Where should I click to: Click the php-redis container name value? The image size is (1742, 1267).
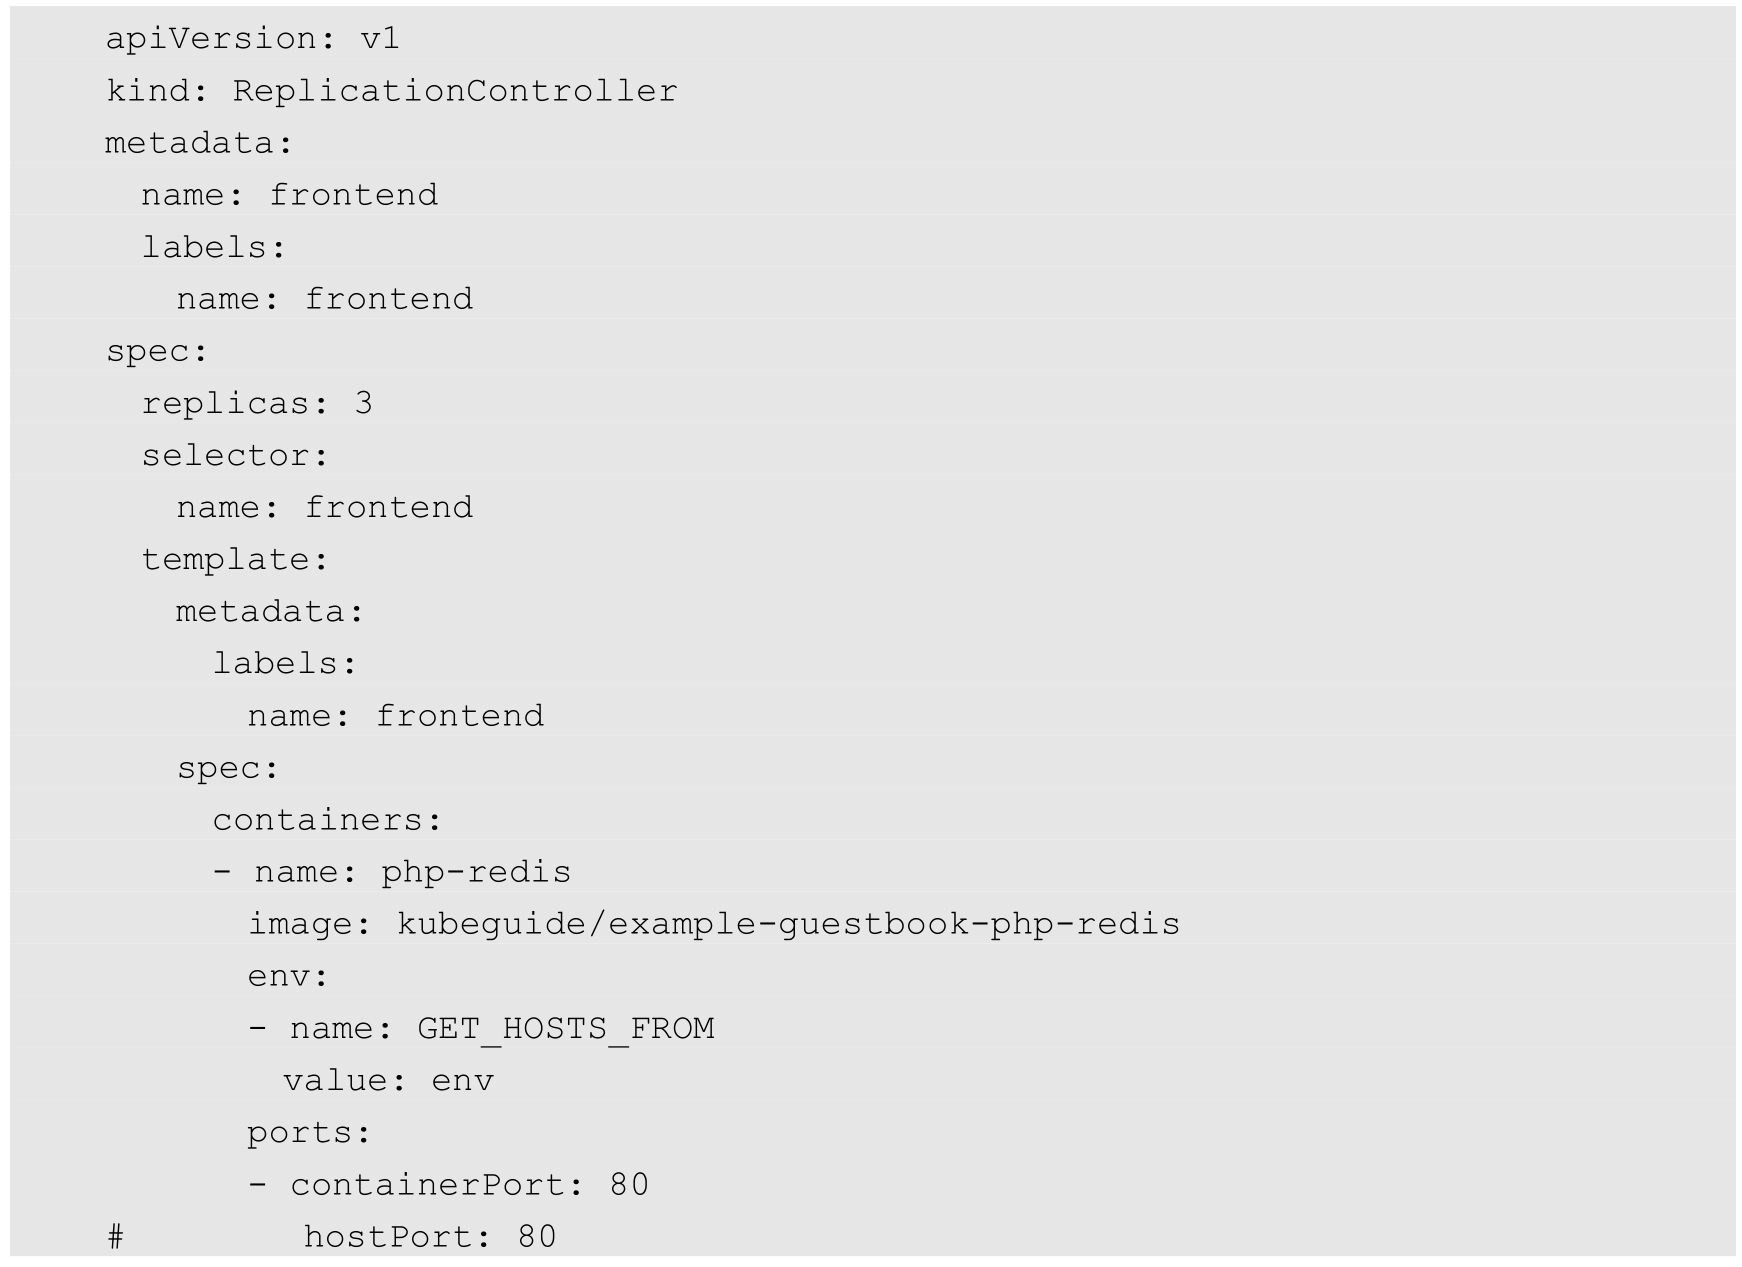476,872
